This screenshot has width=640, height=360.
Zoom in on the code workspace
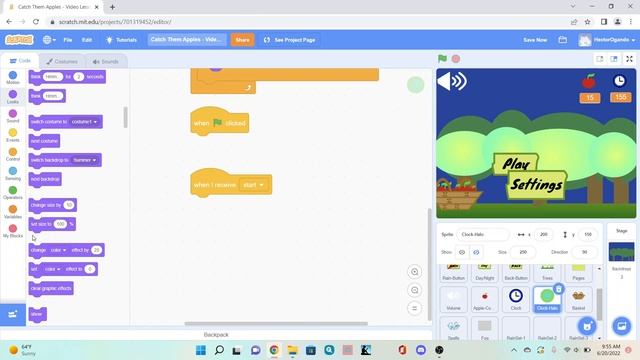414,272
